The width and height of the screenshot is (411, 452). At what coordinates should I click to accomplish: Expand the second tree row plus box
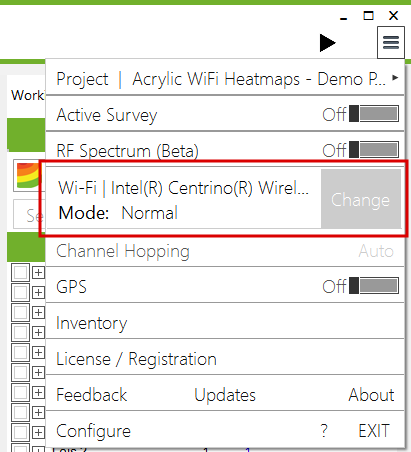coord(38,293)
